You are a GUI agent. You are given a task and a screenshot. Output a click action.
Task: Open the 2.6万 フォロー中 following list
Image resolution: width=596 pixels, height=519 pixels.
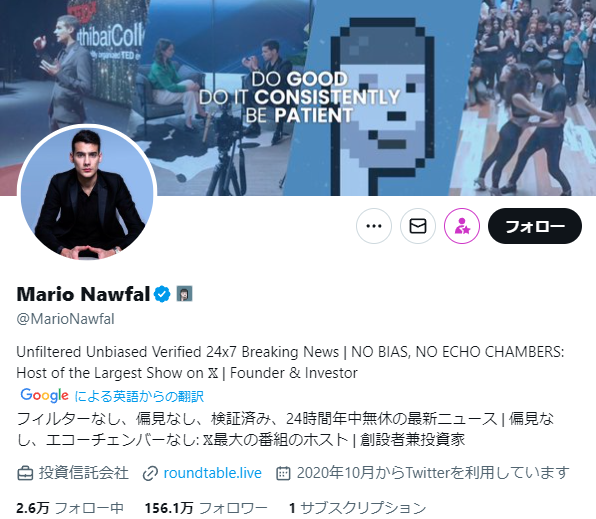[70, 508]
